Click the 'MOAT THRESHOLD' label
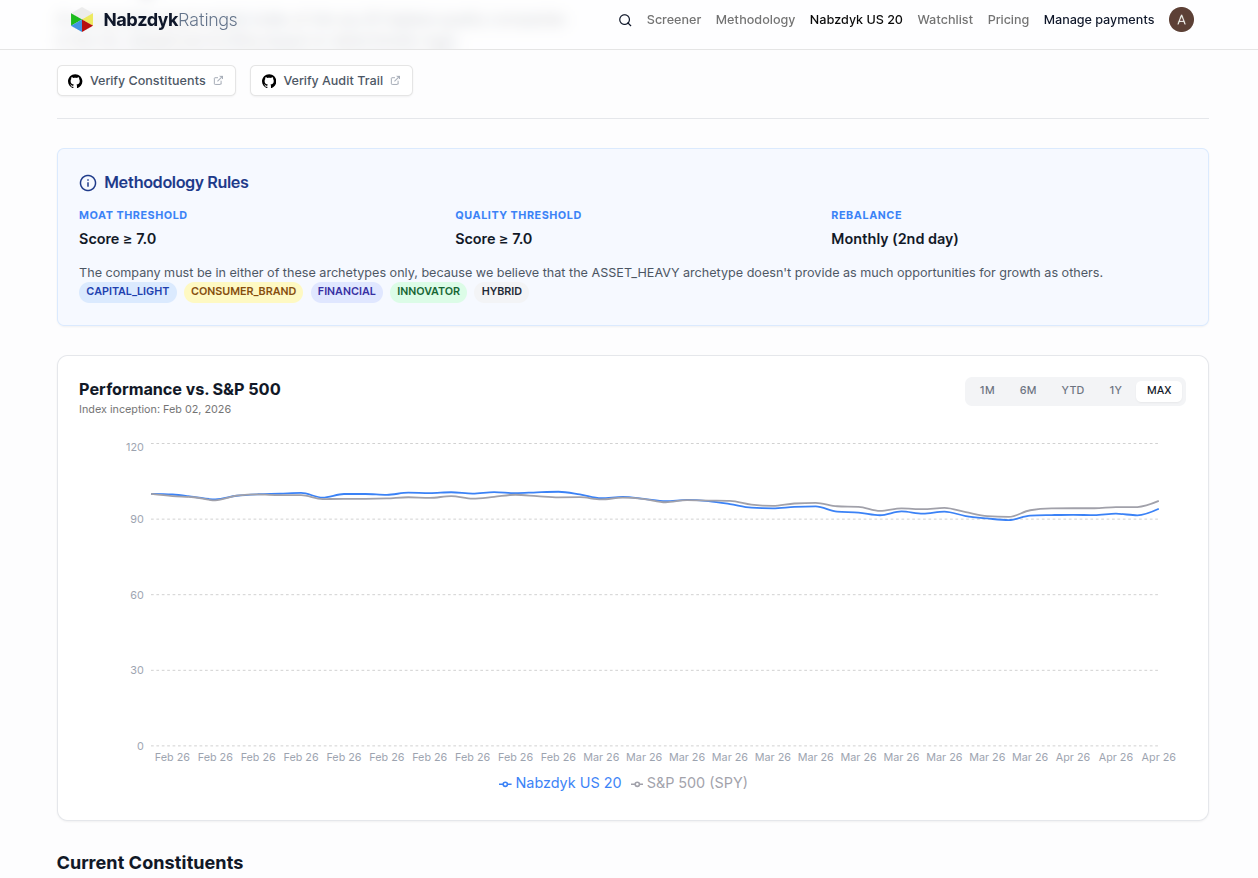The width and height of the screenshot is (1258, 878). 133,215
